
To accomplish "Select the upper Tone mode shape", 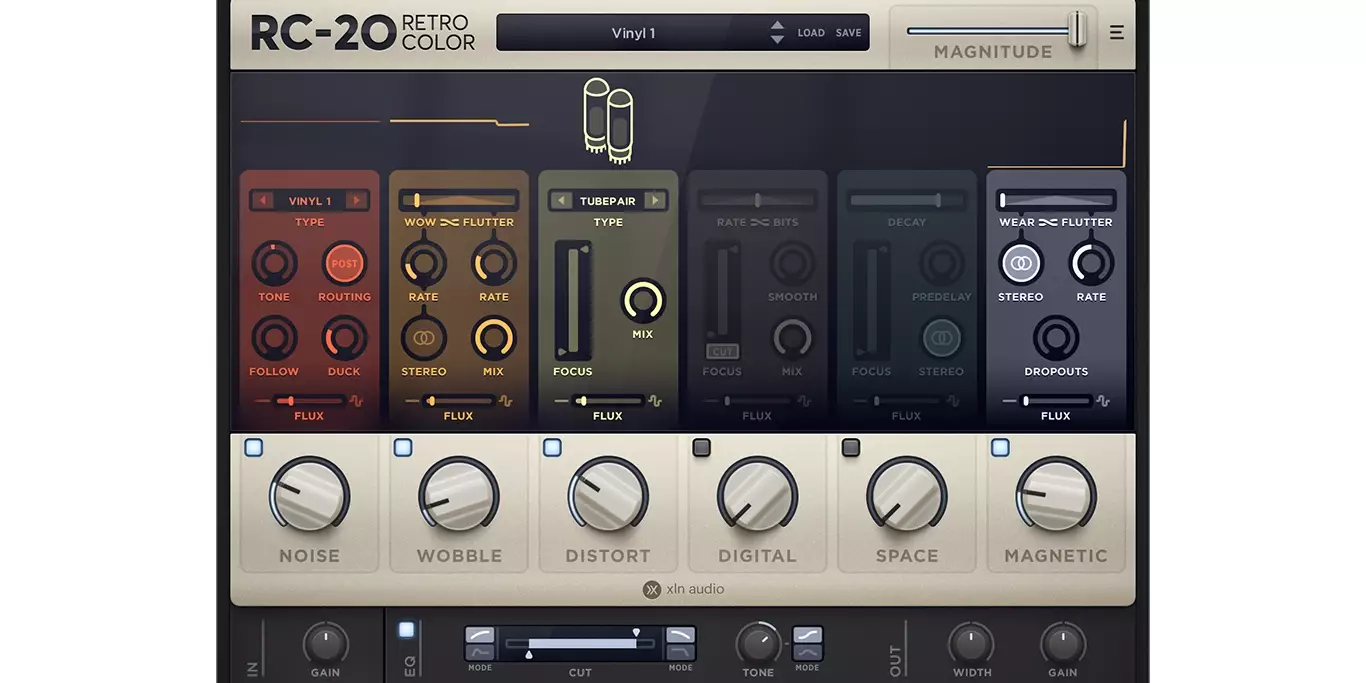I will pos(807,635).
